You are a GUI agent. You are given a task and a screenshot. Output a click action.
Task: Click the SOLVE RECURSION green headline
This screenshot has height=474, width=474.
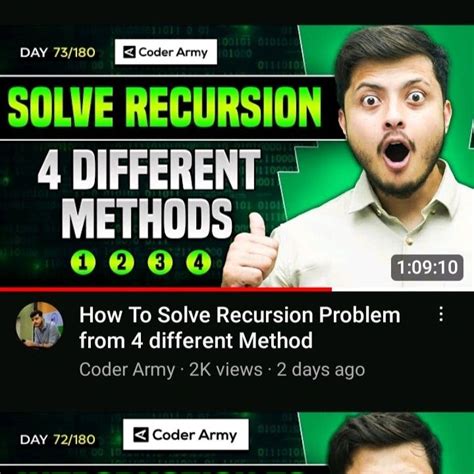point(164,107)
